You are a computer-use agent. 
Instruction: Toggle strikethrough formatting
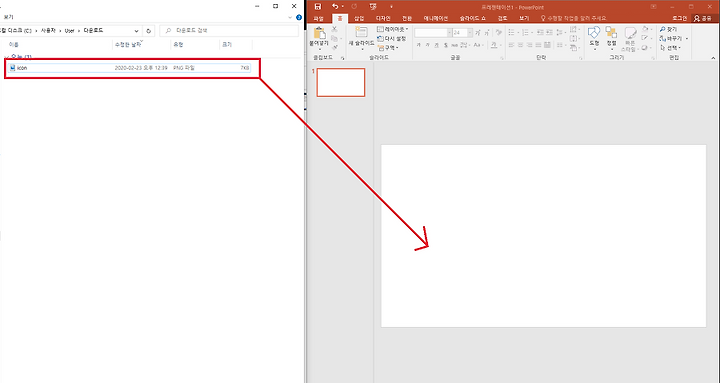[455, 45]
